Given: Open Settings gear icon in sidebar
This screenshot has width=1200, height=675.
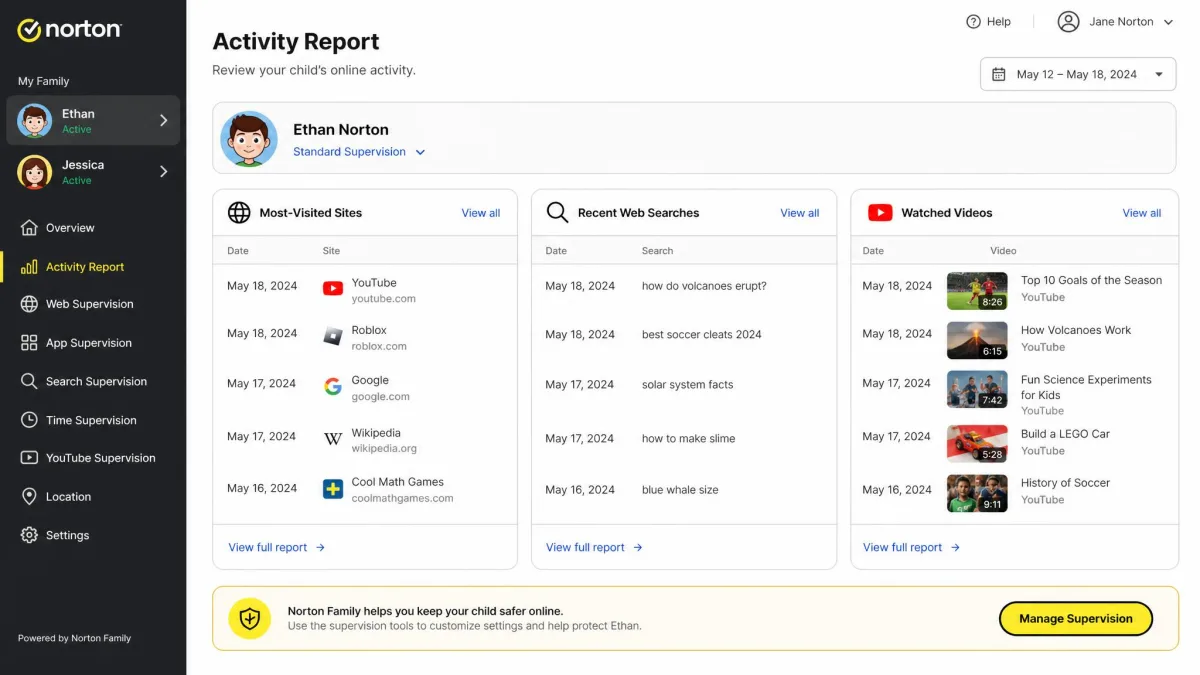Looking at the screenshot, I should coord(29,535).
